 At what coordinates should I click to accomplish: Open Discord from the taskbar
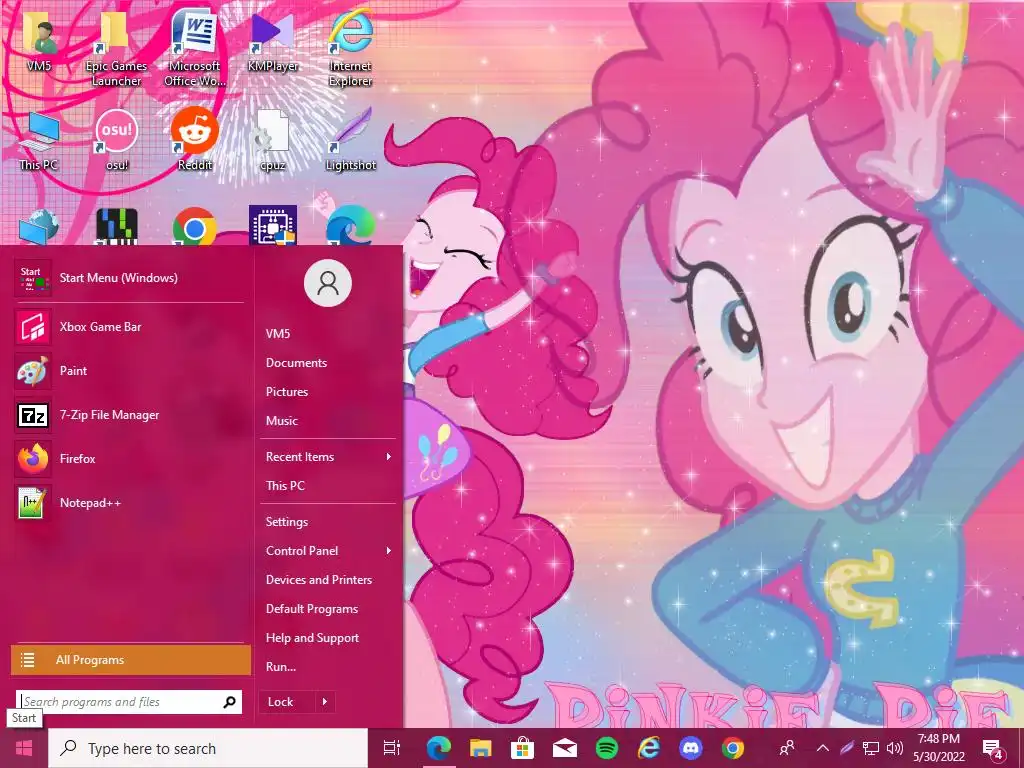tap(690, 748)
